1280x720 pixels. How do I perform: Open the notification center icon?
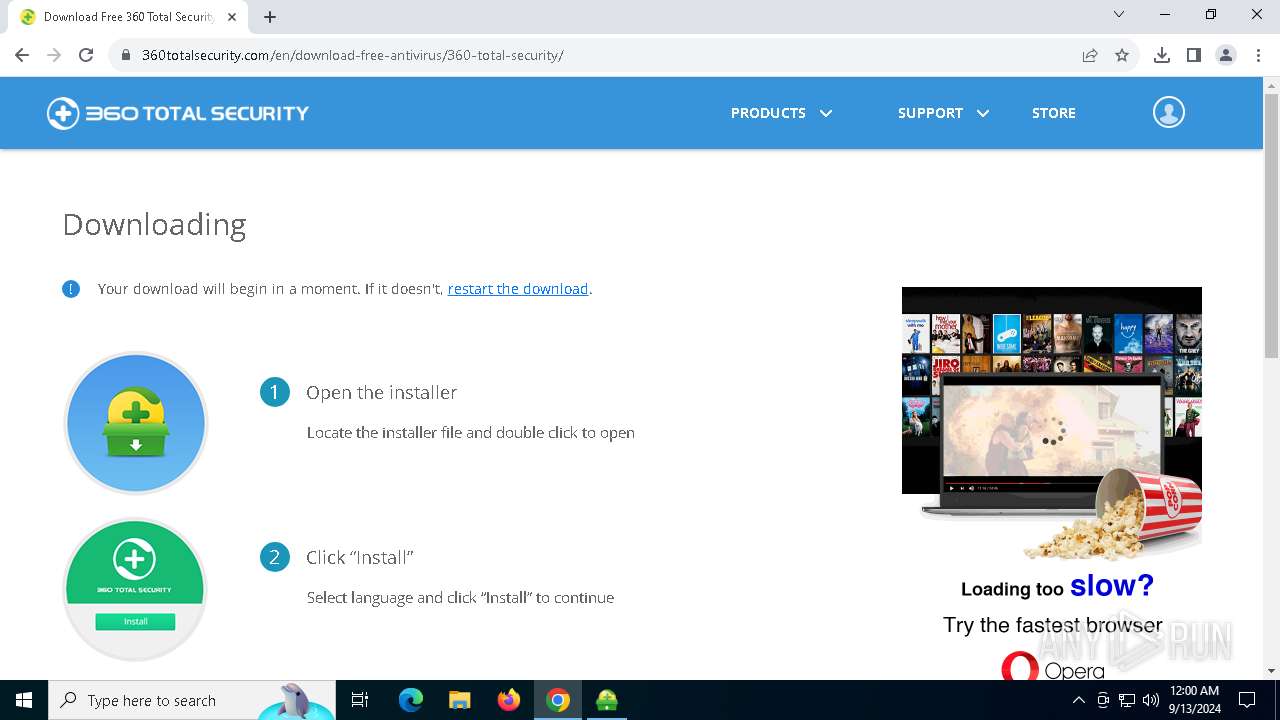click(x=1247, y=700)
